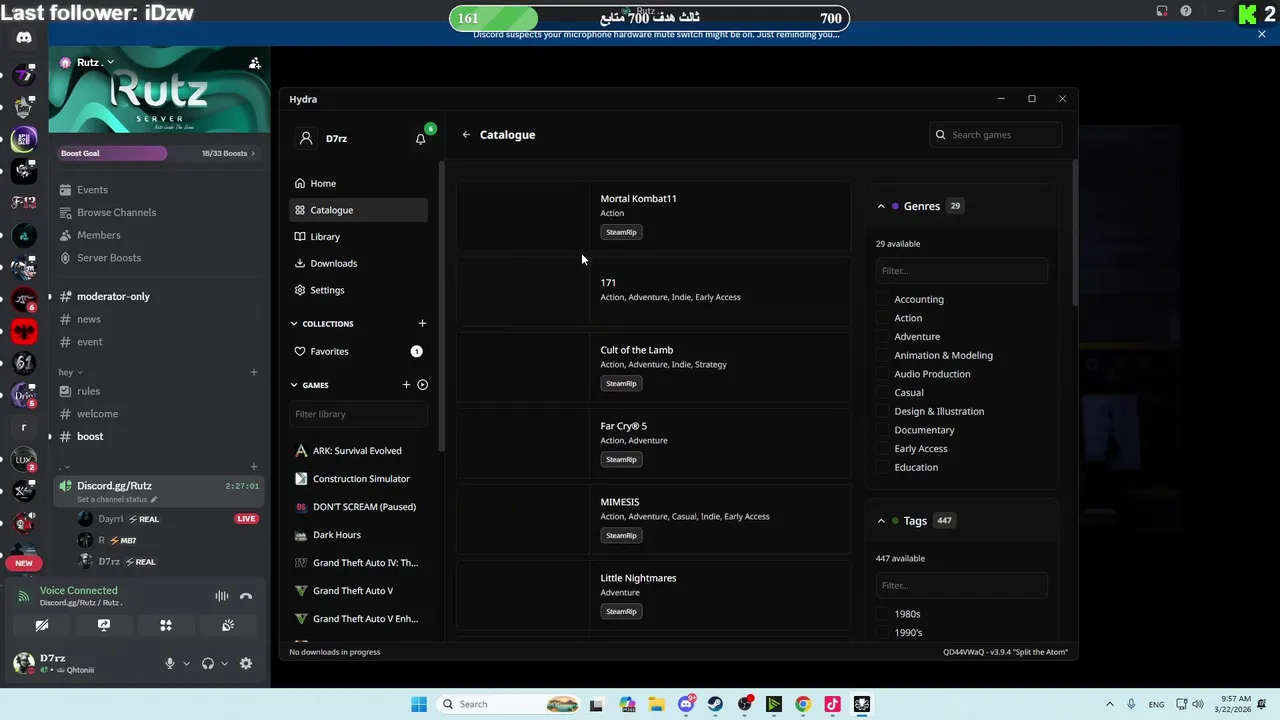Collapse the Genres filter section
The width and height of the screenshot is (1280, 720).
click(x=881, y=207)
